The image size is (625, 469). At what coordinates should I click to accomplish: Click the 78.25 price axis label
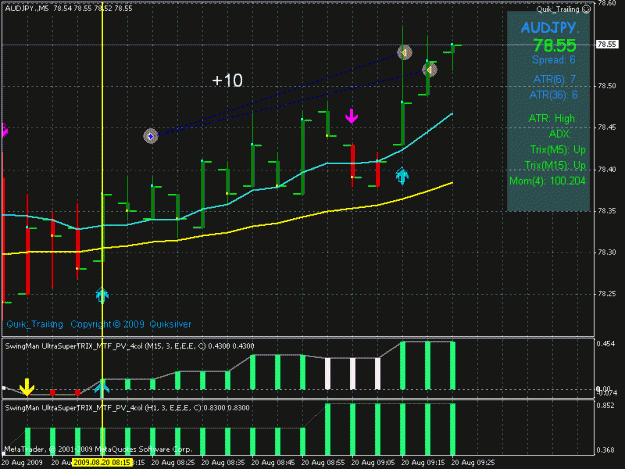coord(607,294)
